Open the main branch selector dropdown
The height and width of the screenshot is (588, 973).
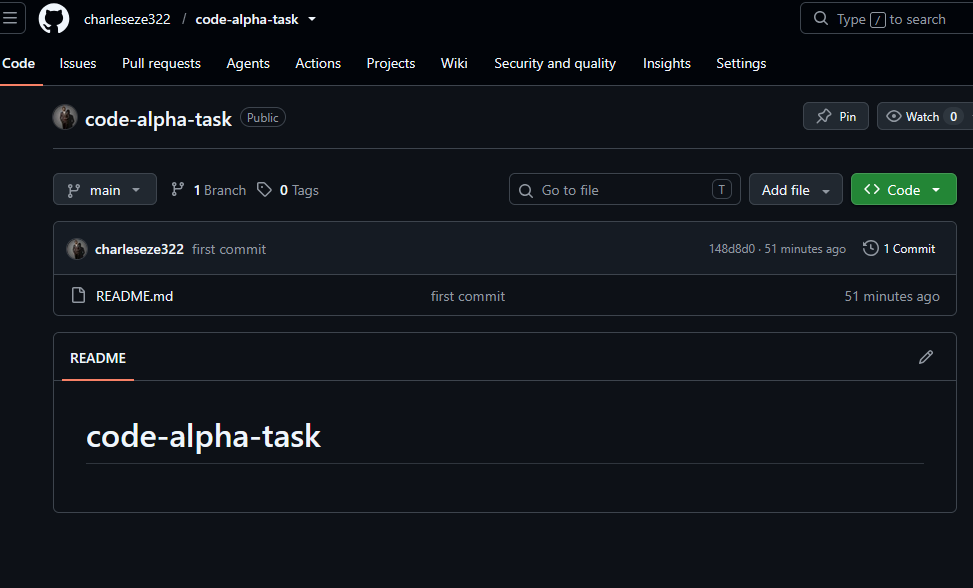105,189
